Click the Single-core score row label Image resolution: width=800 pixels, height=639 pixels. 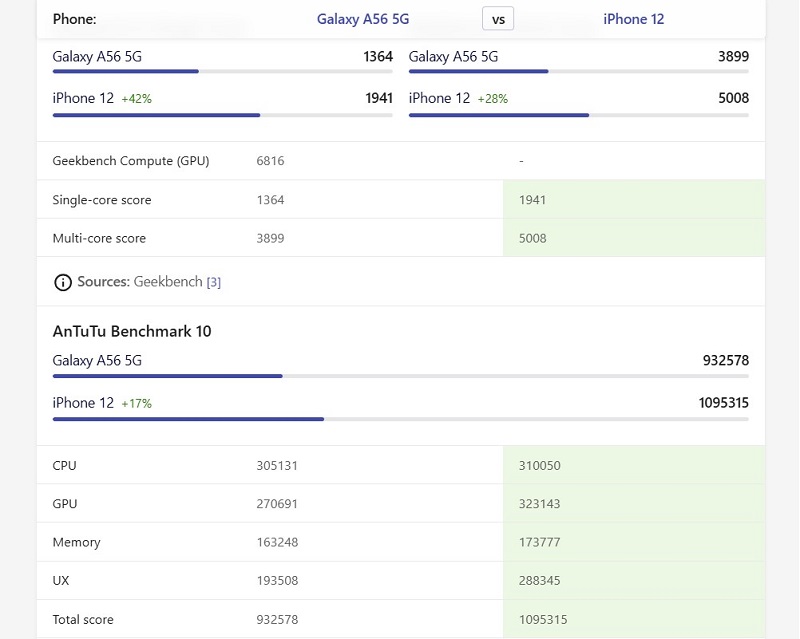point(102,200)
